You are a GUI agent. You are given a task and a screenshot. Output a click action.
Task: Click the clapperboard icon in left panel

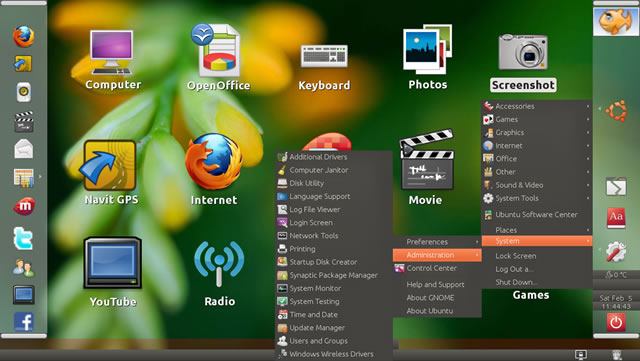pyautogui.click(x=24, y=121)
